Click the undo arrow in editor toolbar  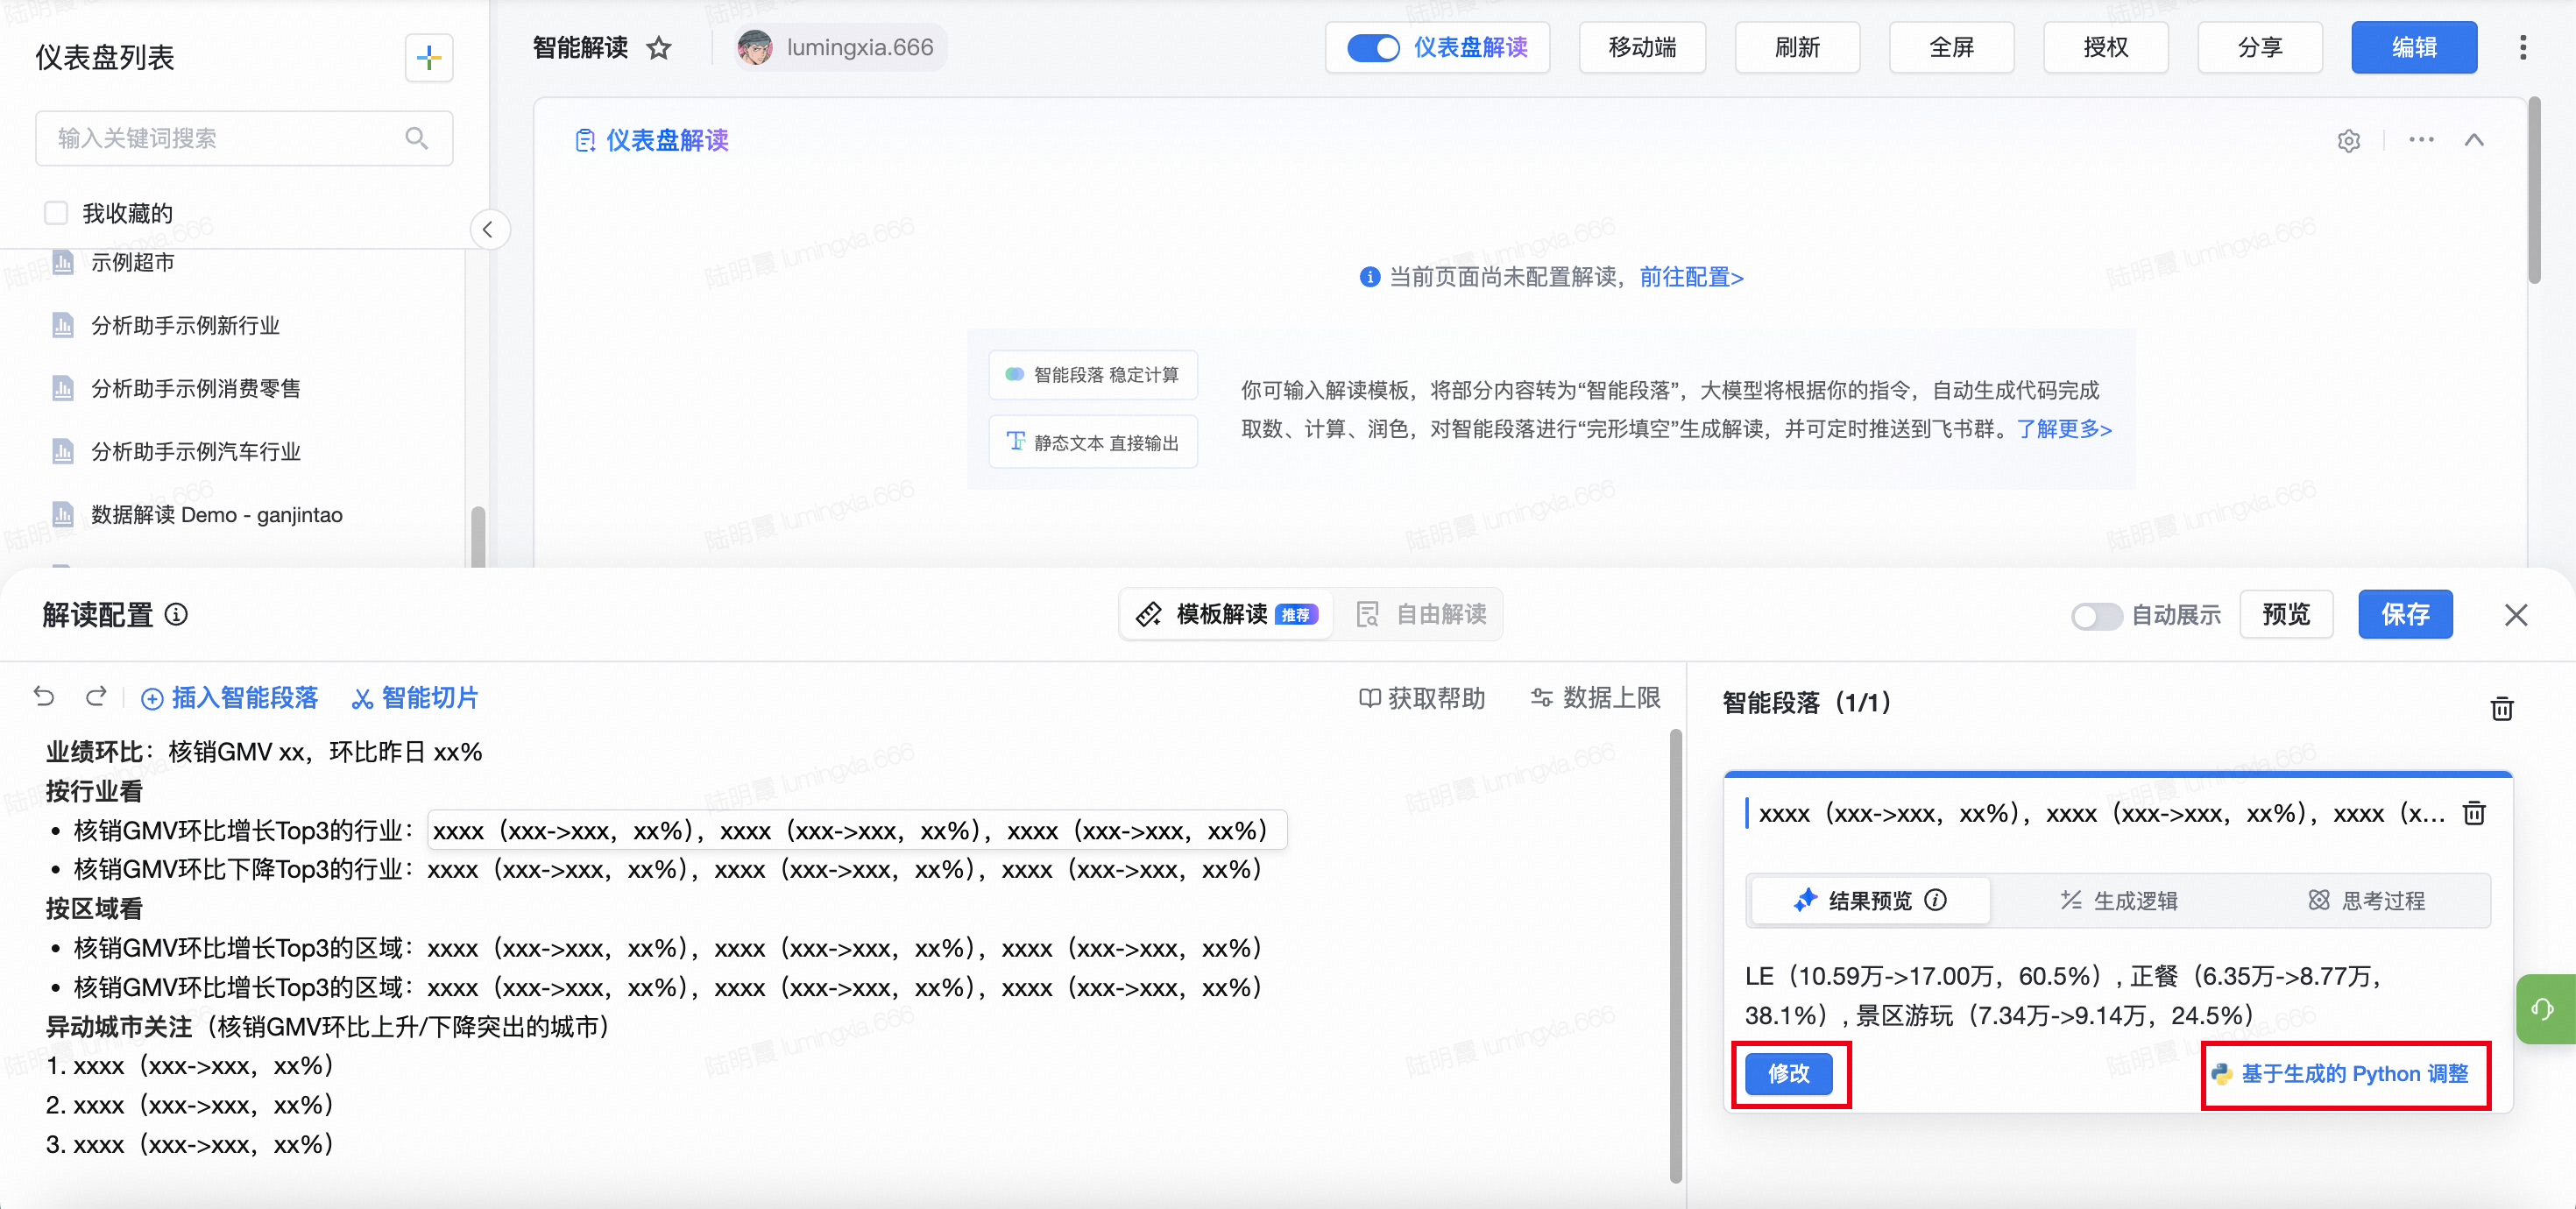44,696
